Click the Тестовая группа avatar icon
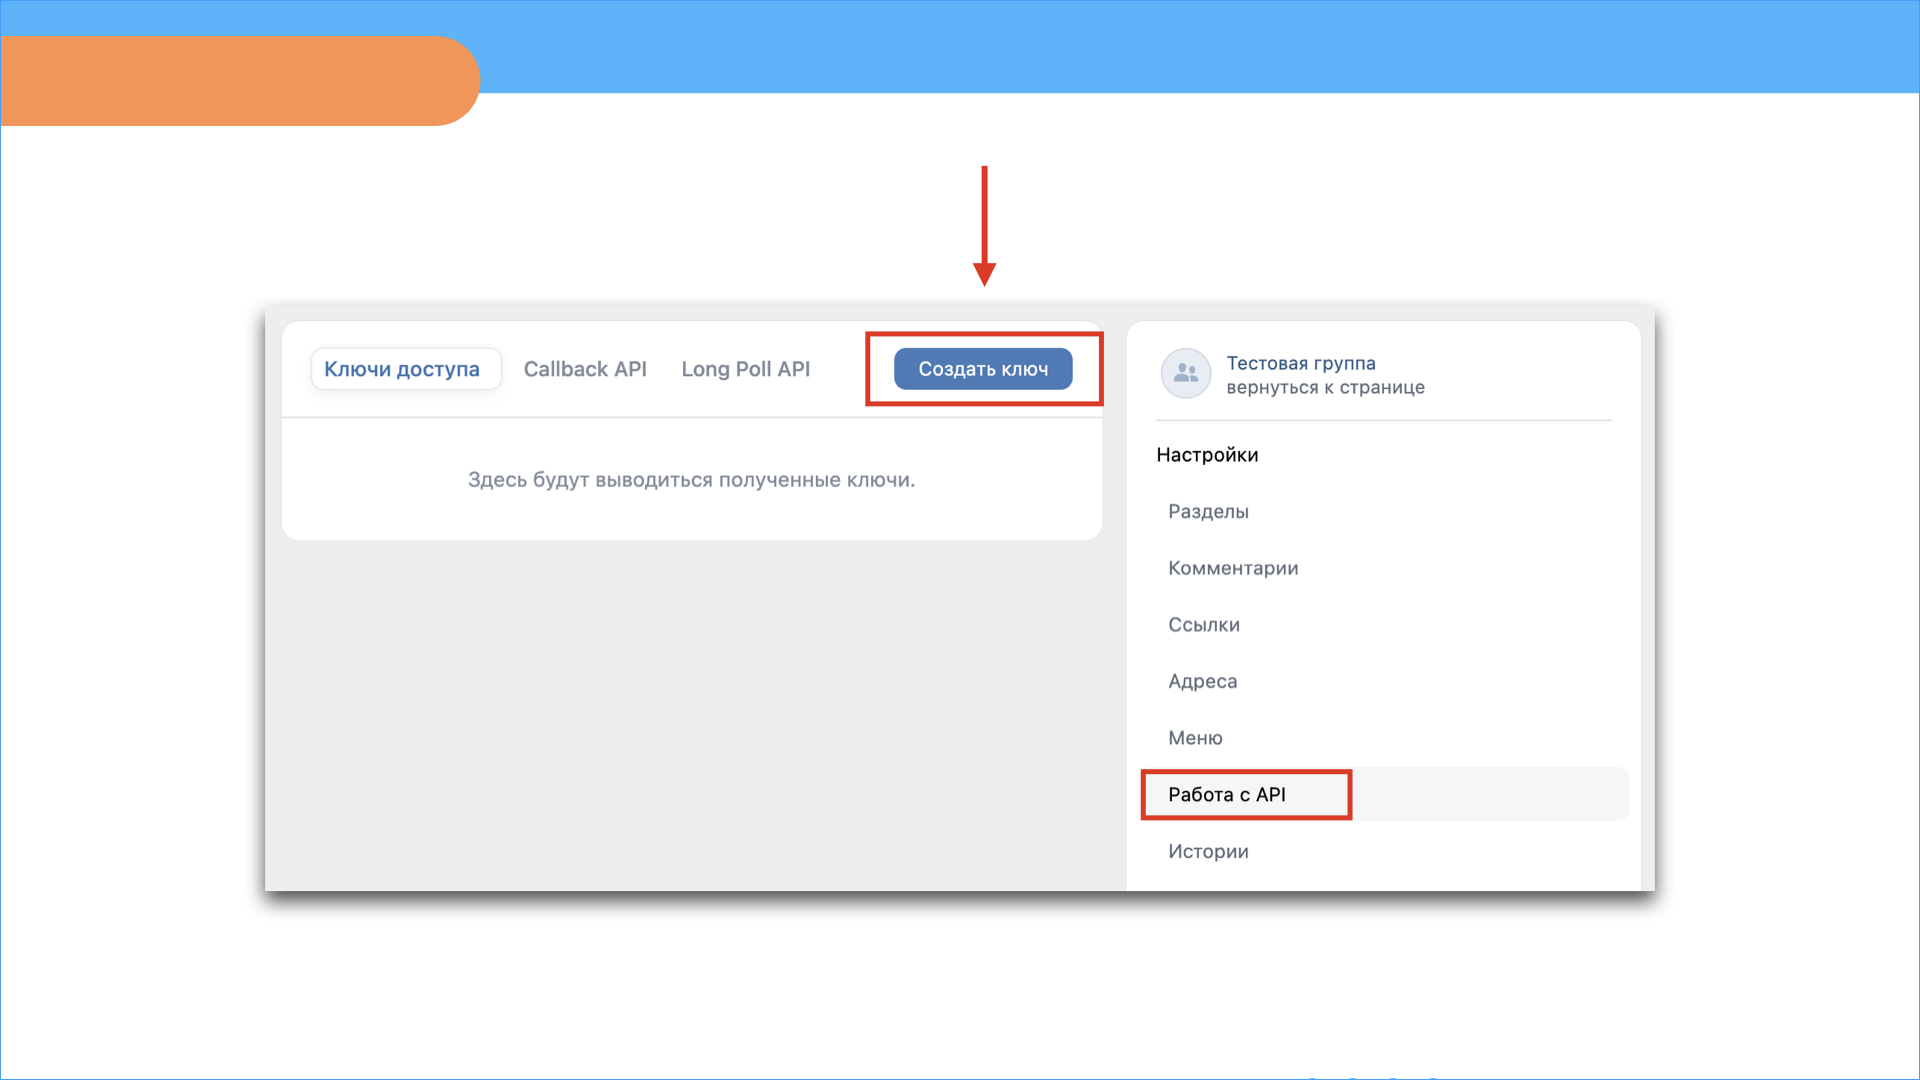The height and width of the screenshot is (1080, 1920). [x=1186, y=374]
